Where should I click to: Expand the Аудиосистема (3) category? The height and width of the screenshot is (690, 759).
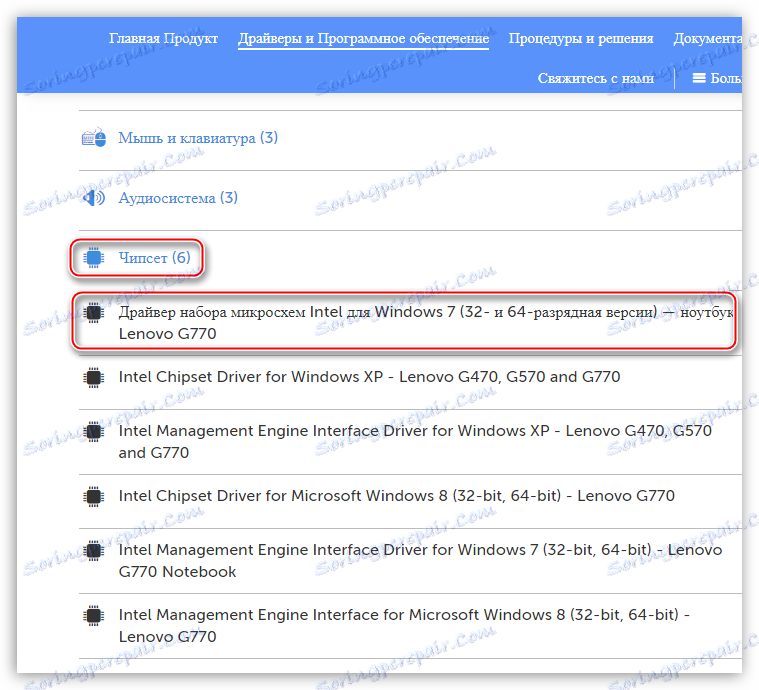[178, 198]
